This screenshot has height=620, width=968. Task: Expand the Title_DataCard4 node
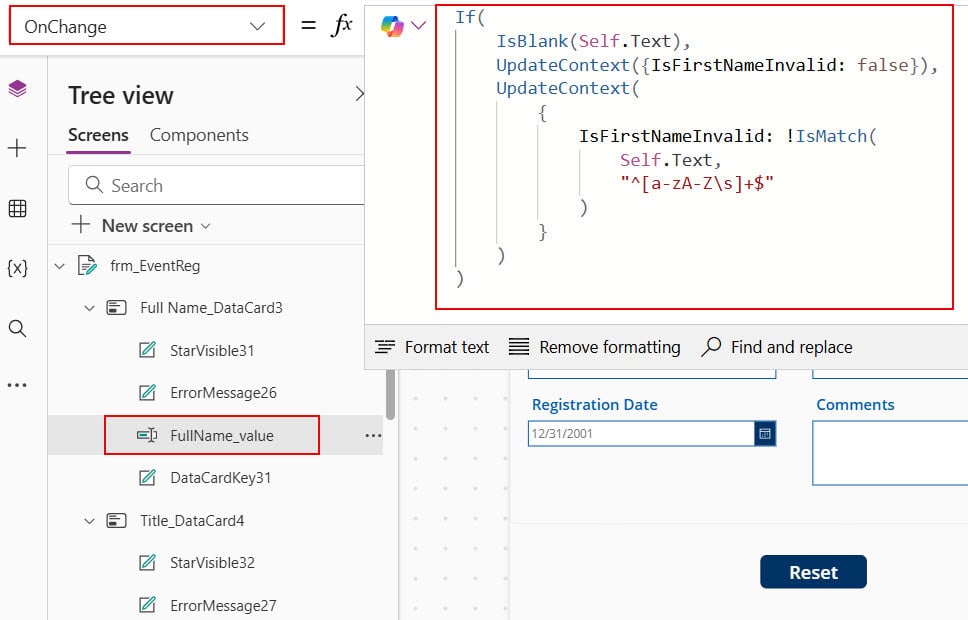(x=88, y=520)
